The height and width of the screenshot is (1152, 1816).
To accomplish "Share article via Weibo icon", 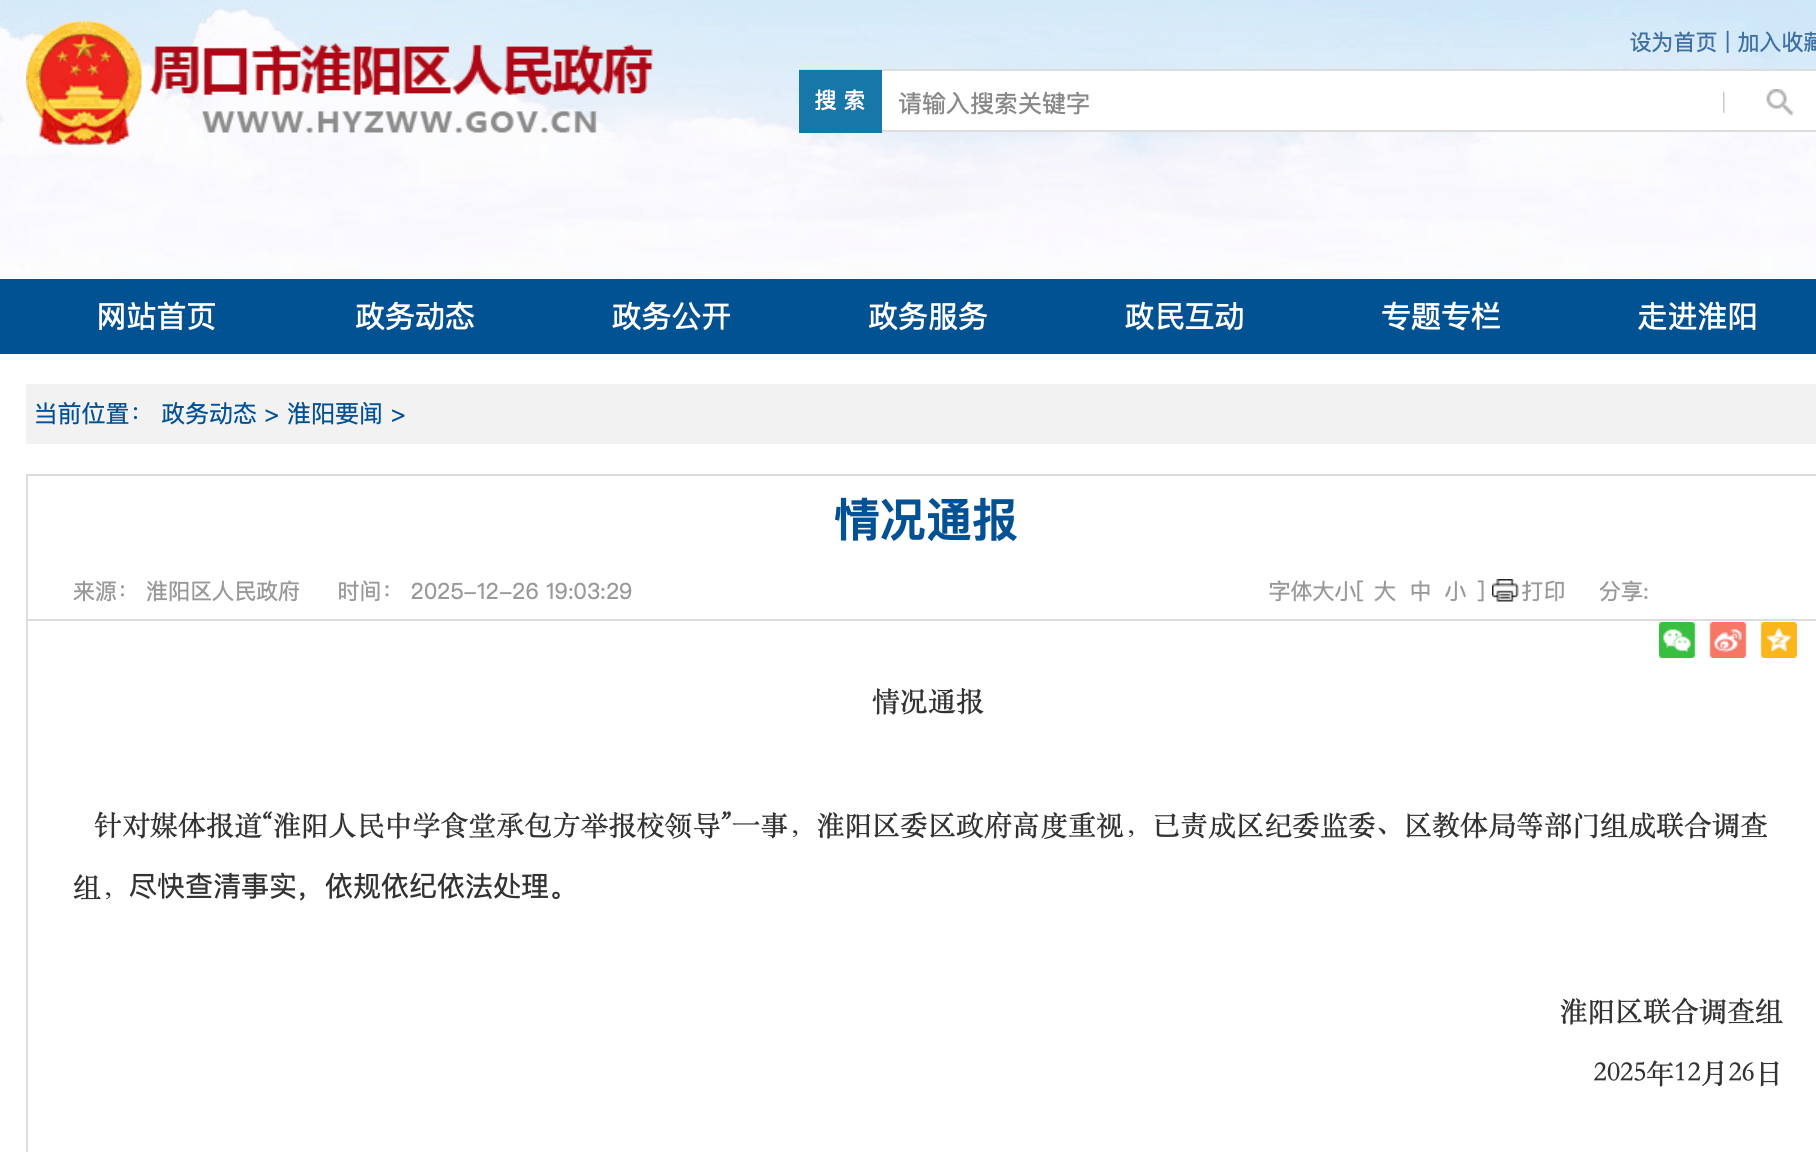I will [1727, 640].
